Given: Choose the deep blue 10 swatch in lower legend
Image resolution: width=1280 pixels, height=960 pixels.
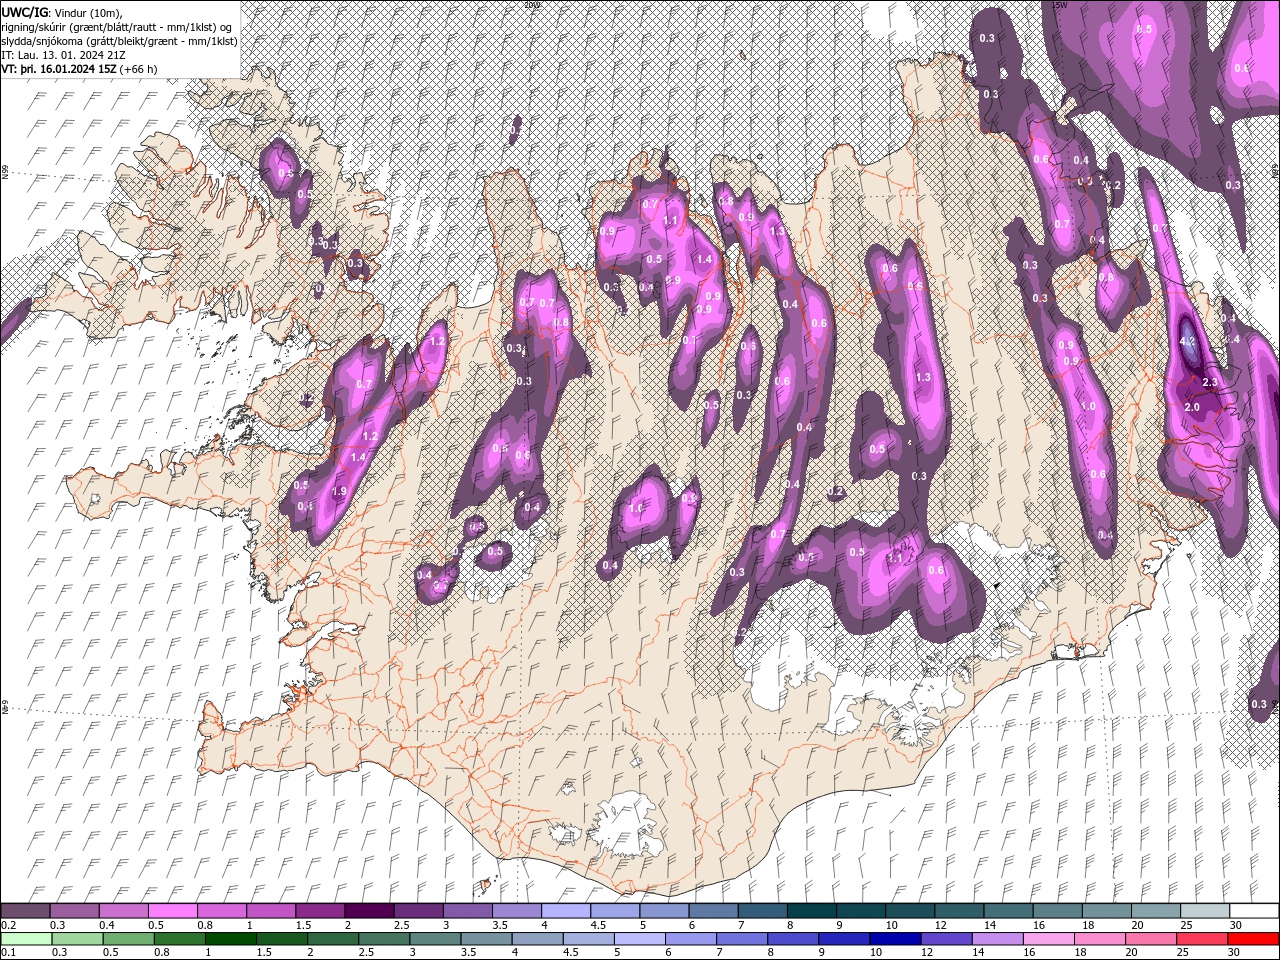Looking at the screenshot, I should [896, 939].
